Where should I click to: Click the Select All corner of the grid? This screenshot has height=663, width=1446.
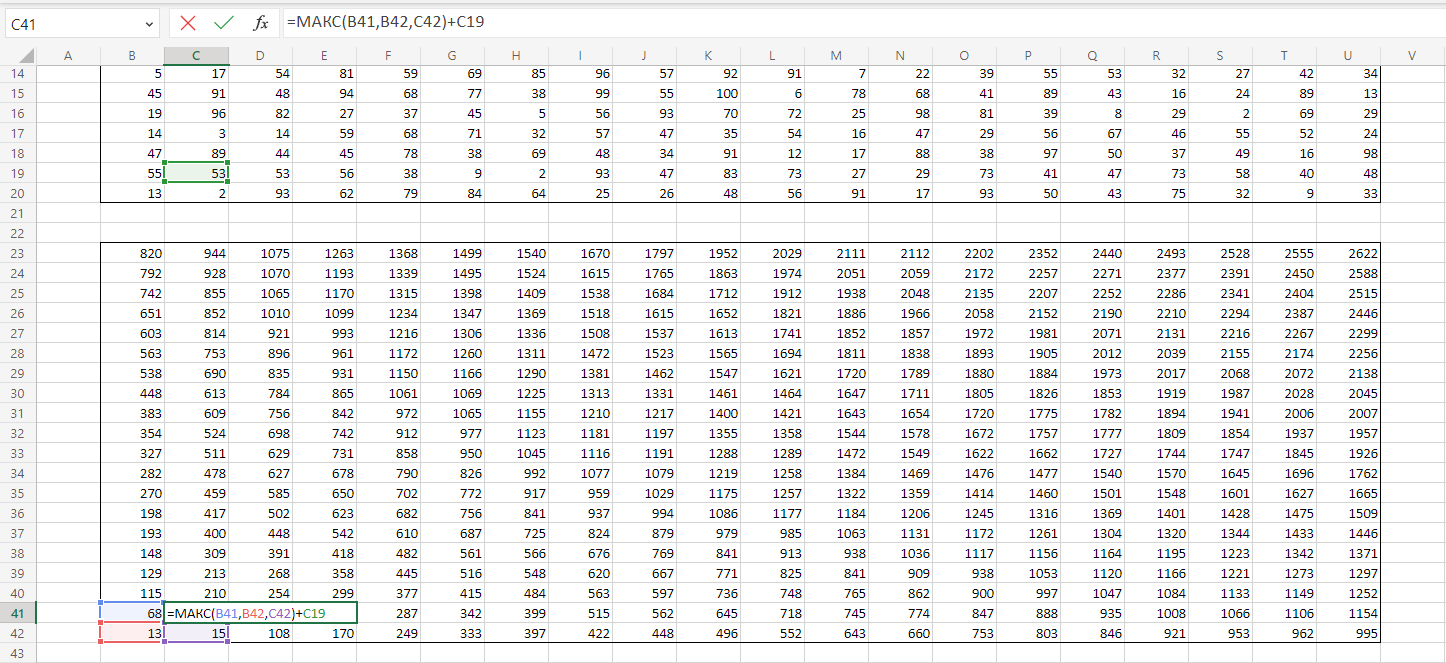pyautogui.click(x=18, y=56)
